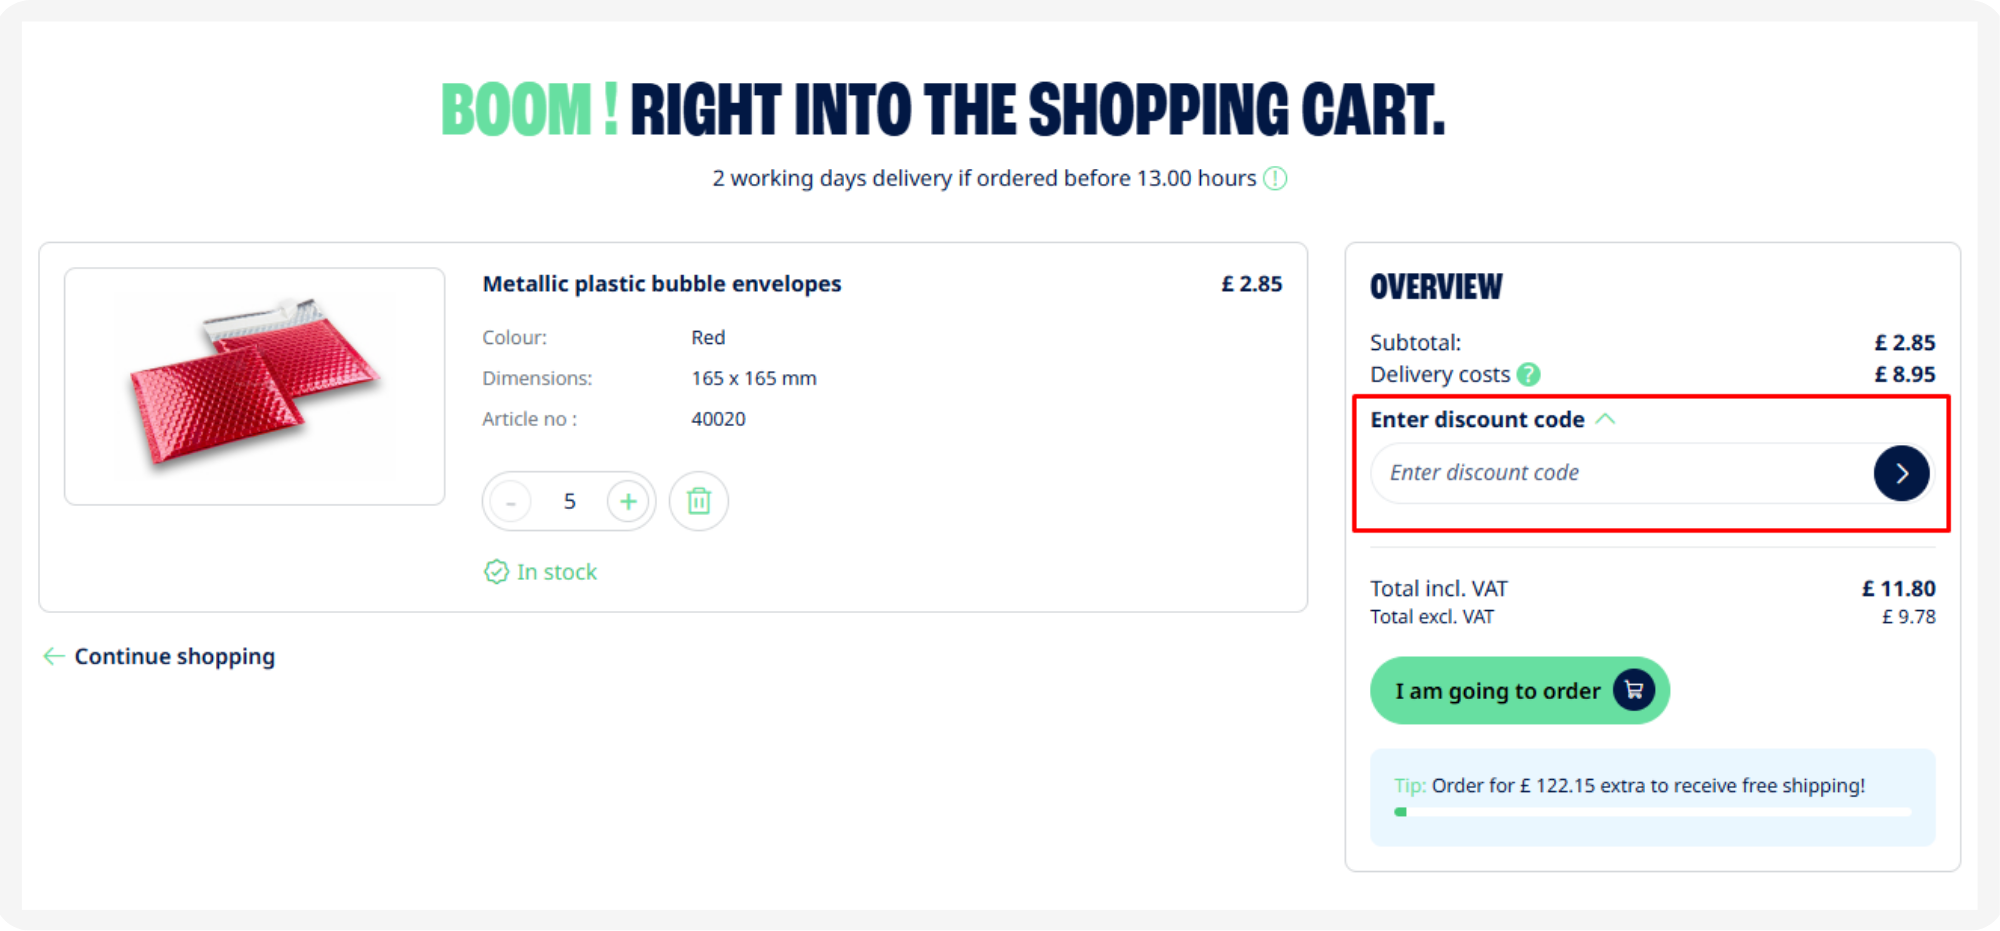Click the trash icon to remove item
This screenshot has height=931, width=2000.
[x=698, y=501]
